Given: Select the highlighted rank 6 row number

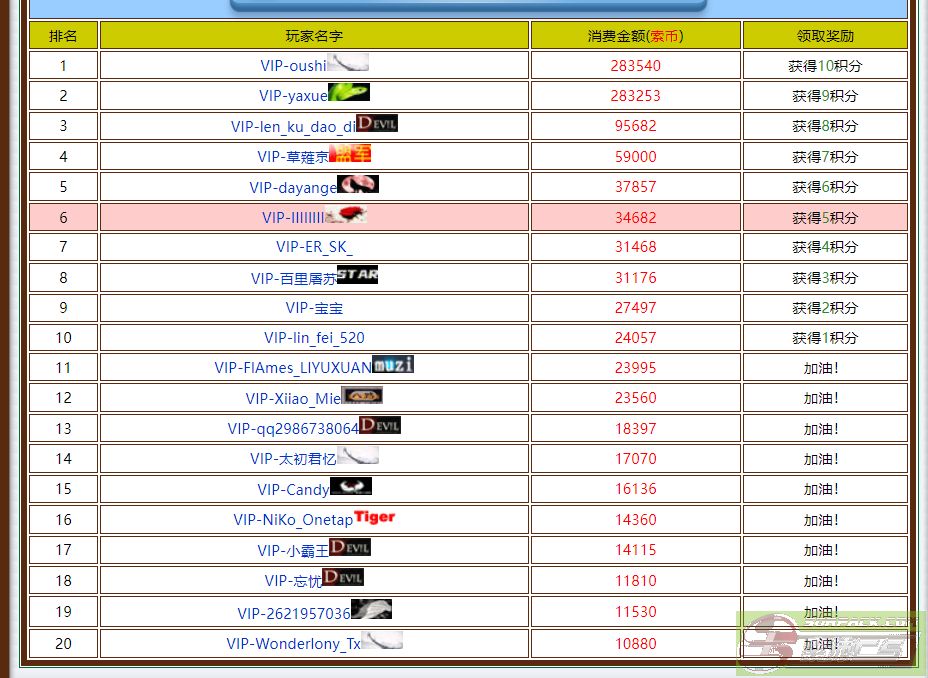Looking at the screenshot, I should click(64, 217).
